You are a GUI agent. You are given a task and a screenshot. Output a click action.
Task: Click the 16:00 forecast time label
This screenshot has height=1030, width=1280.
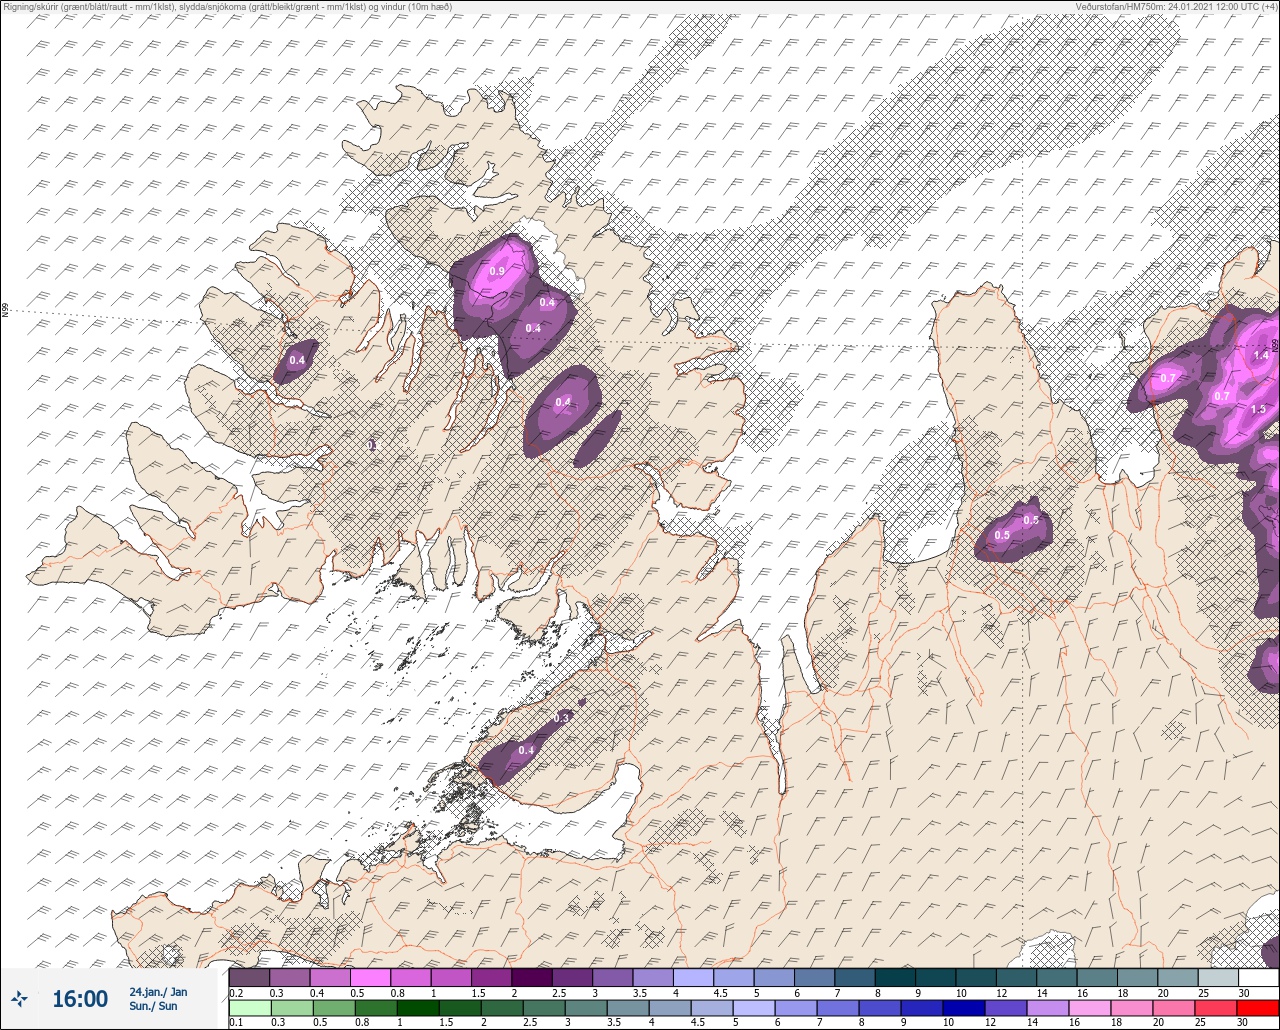[80, 999]
